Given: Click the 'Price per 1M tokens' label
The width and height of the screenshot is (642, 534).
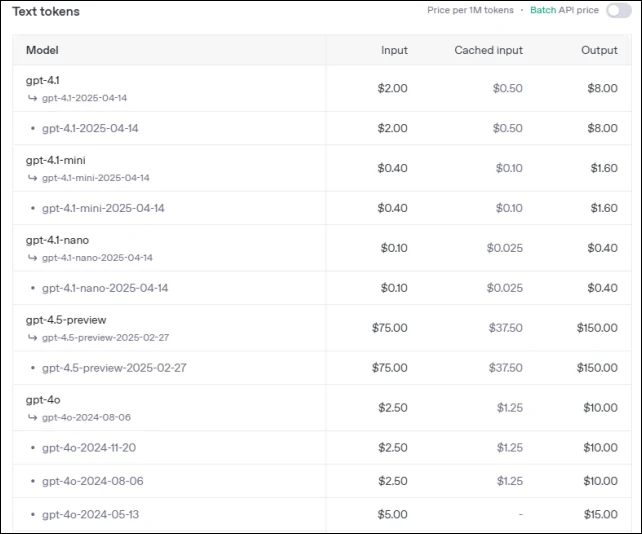Looking at the screenshot, I should click(470, 10).
